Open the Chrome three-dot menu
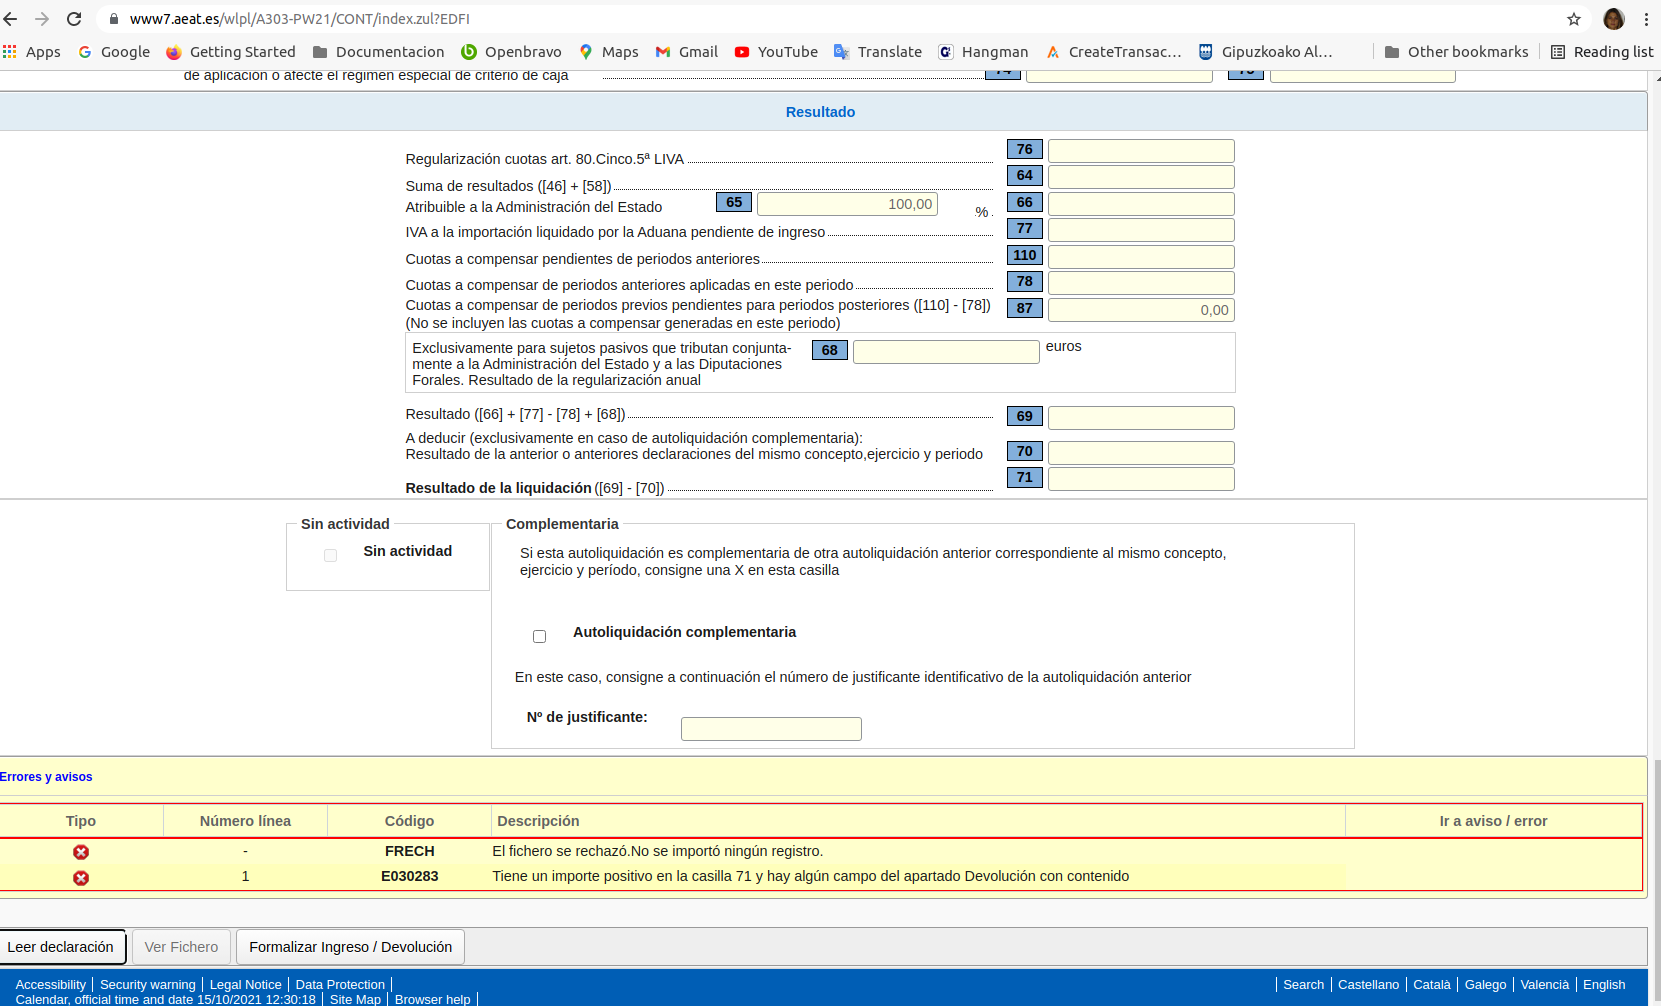The height and width of the screenshot is (1006, 1661). click(1646, 19)
